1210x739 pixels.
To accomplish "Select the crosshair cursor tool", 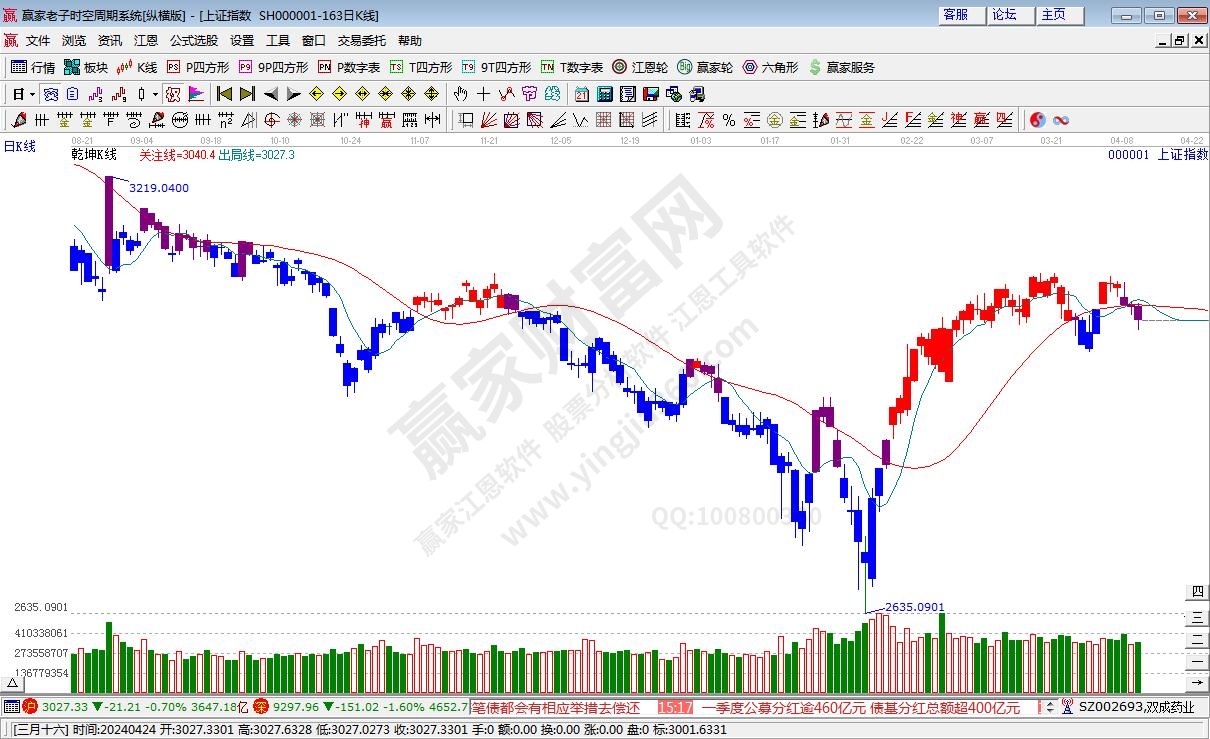I will tap(483, 94).
